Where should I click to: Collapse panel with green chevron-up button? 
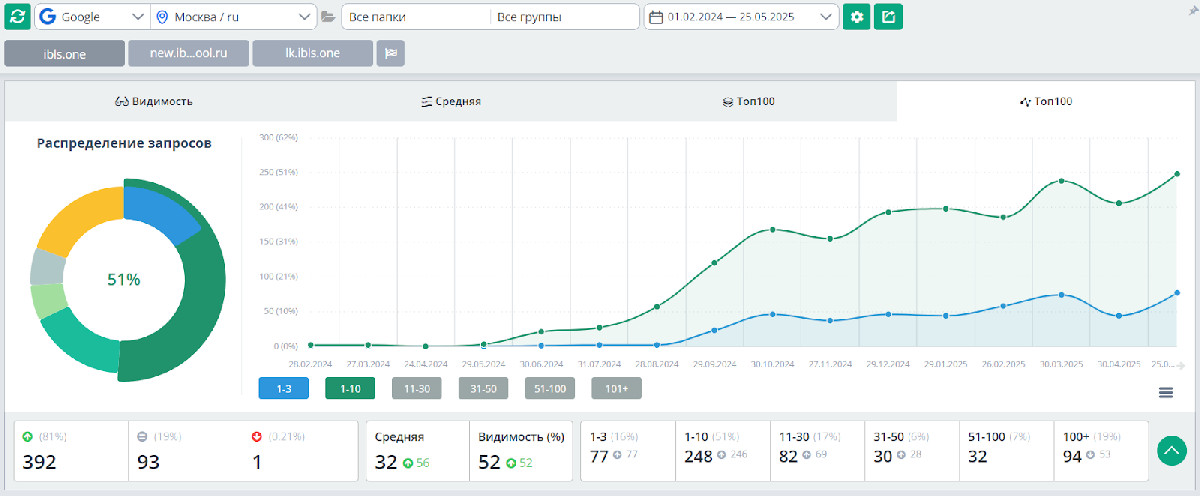tap(1172, 452)
